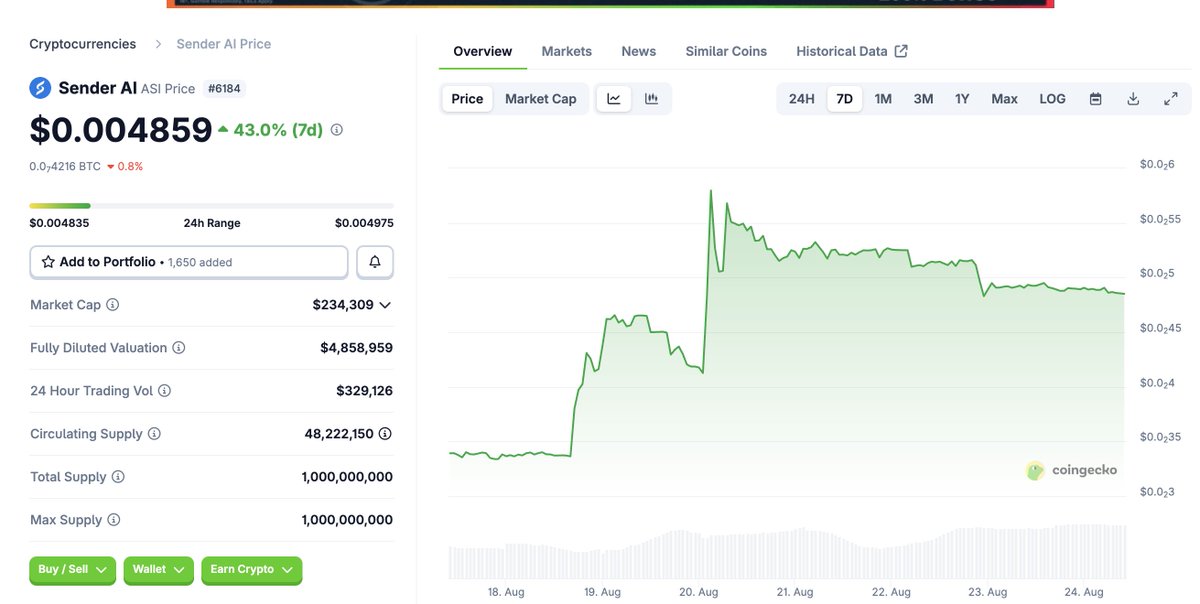Screen dimensions: 1200x604
Task: Click the 0.8% BTC change text
Action: (x=130, y=166)
